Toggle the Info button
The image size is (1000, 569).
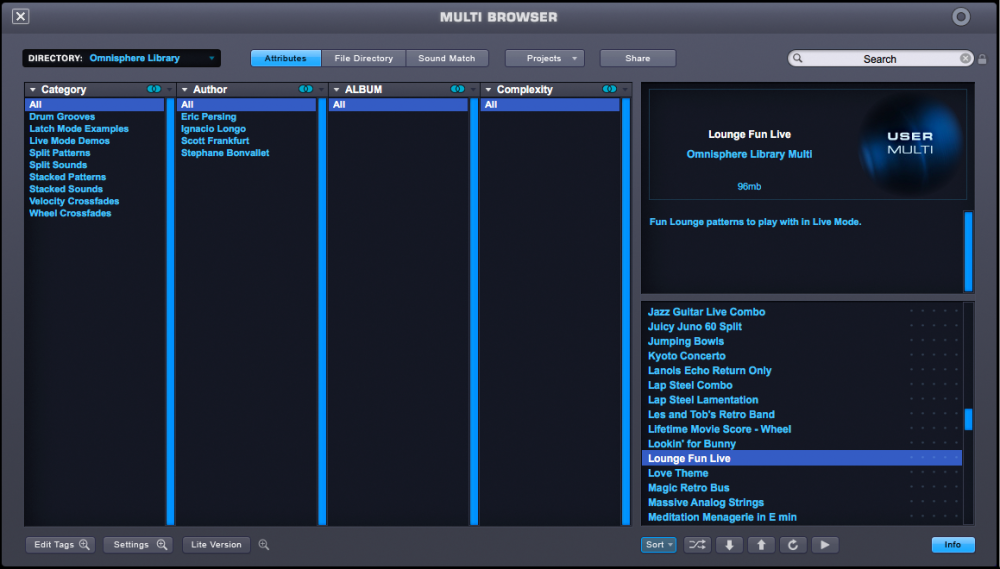pos(953,545)
